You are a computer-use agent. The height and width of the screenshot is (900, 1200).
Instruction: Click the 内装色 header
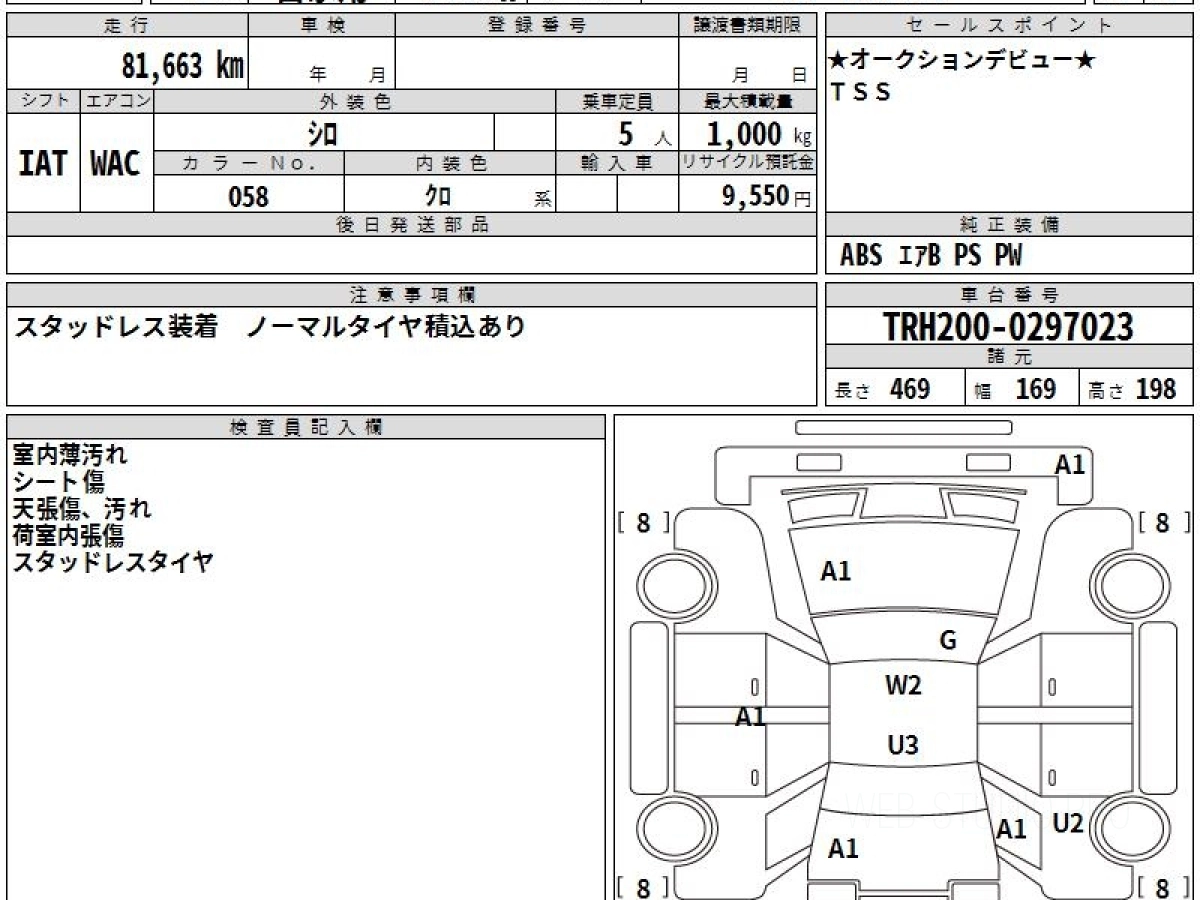450,164
